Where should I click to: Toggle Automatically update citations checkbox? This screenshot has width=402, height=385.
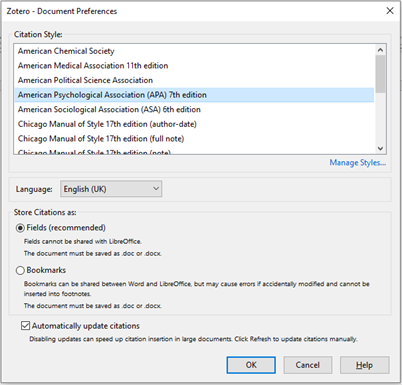coord(25,326)
